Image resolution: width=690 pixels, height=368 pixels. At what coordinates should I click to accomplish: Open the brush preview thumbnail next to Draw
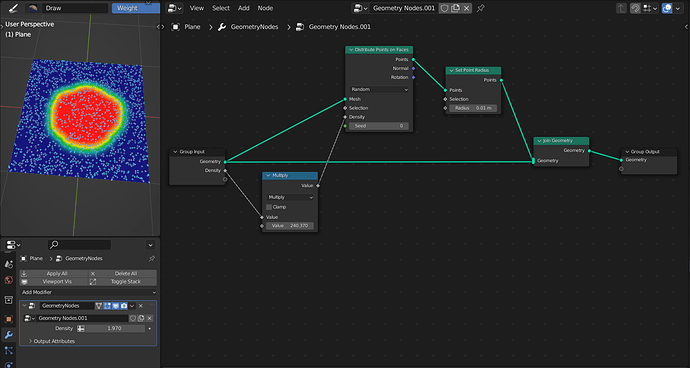33,8
